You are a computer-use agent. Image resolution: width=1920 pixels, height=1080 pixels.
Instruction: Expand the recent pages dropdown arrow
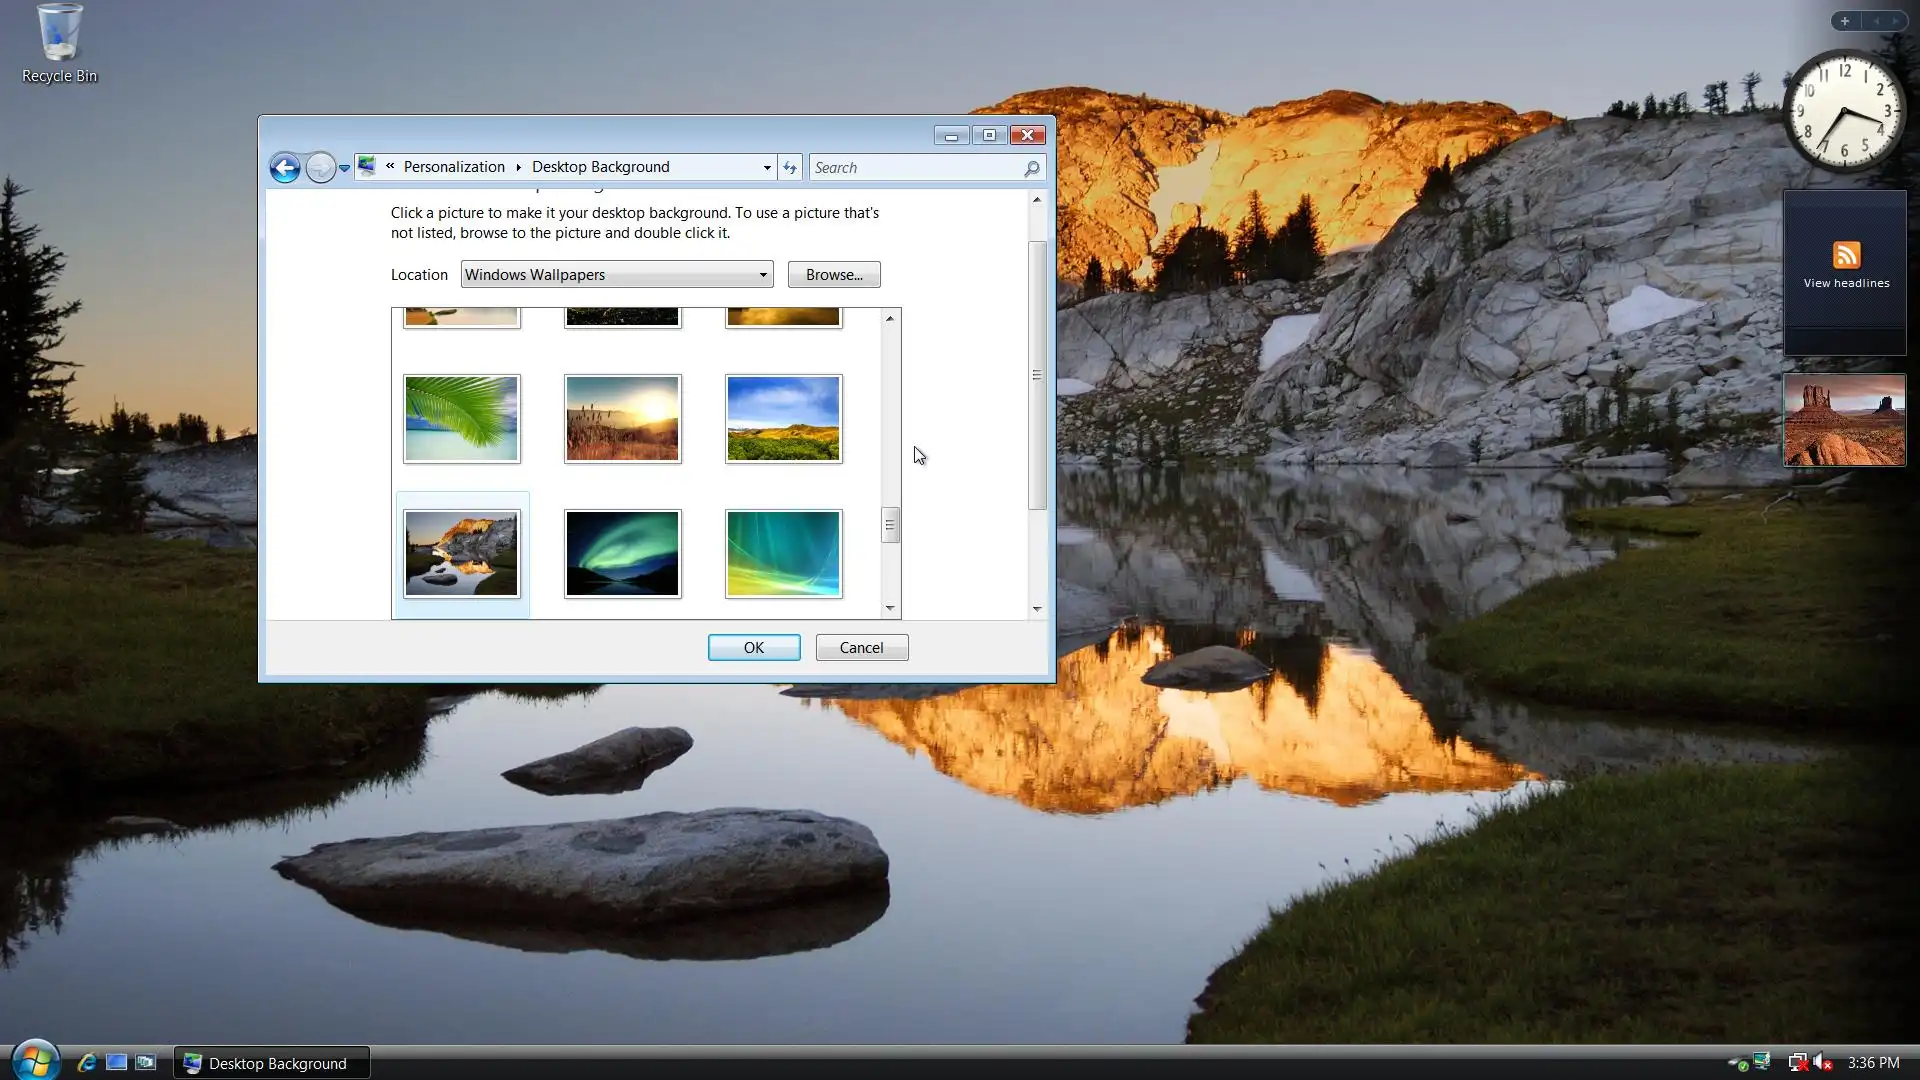[344, 168]
